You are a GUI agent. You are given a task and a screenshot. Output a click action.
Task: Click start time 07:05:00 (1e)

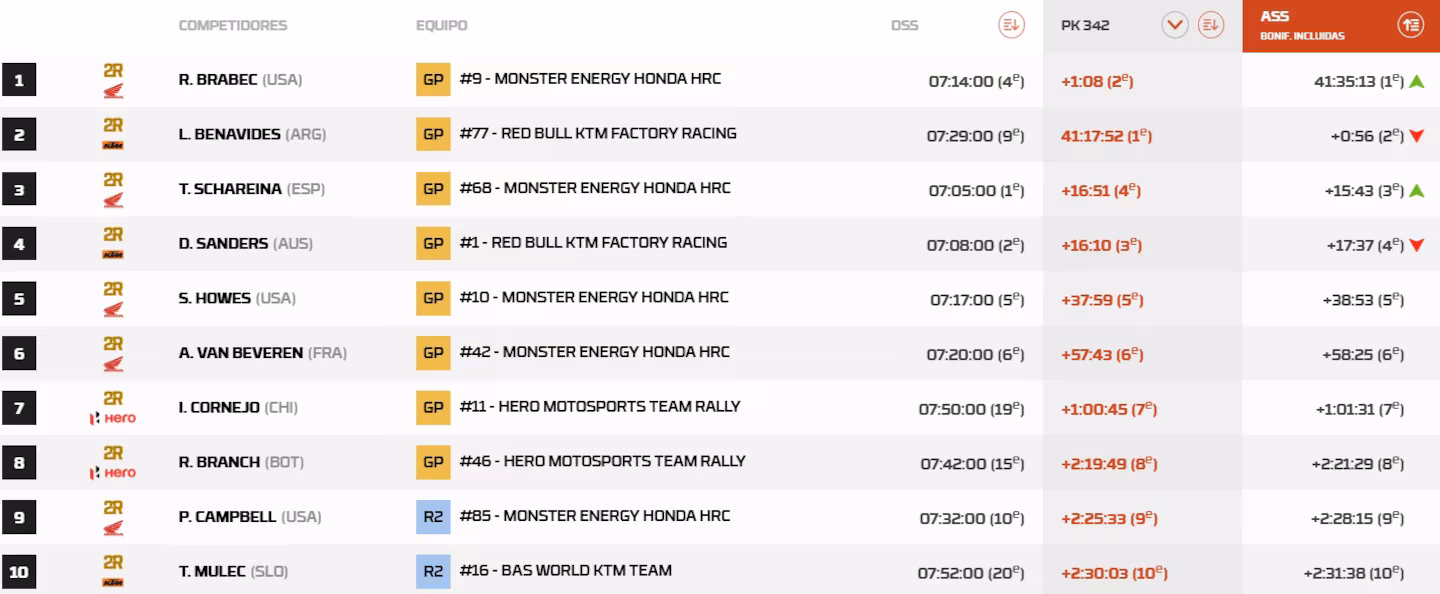click(x=976, y=191)
